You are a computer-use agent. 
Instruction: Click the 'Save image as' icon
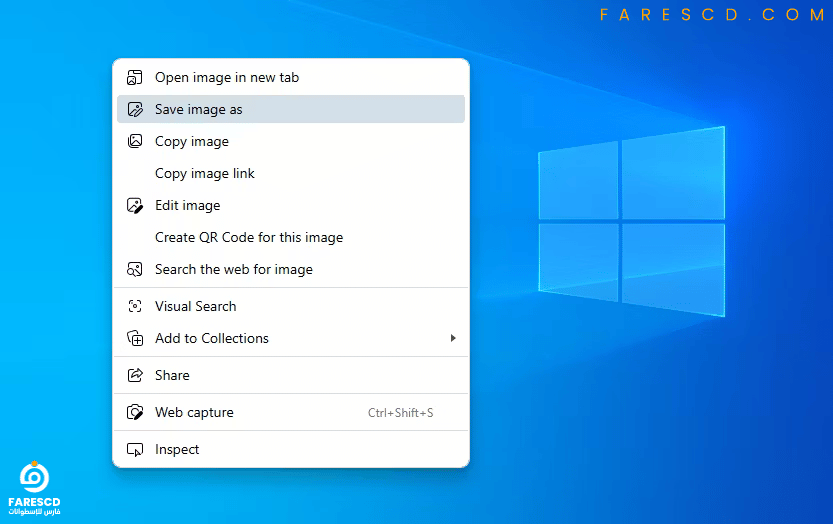[x=135, y=109]
